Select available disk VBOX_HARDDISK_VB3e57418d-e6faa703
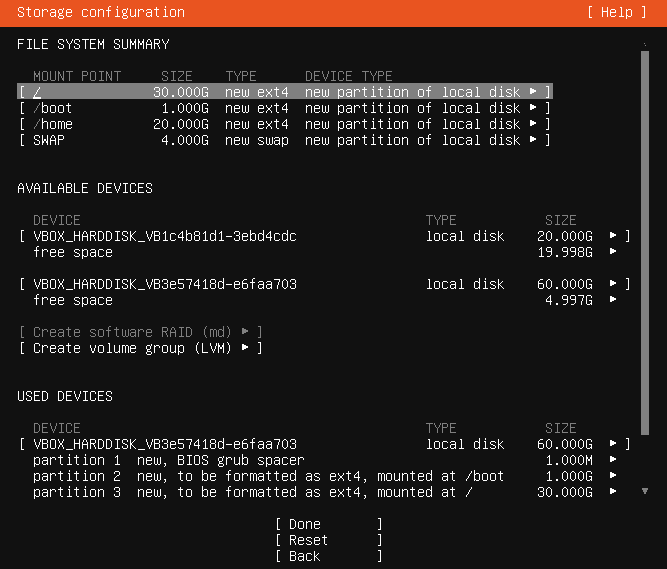This screenshot has height=569, width=667. [325, 284]
